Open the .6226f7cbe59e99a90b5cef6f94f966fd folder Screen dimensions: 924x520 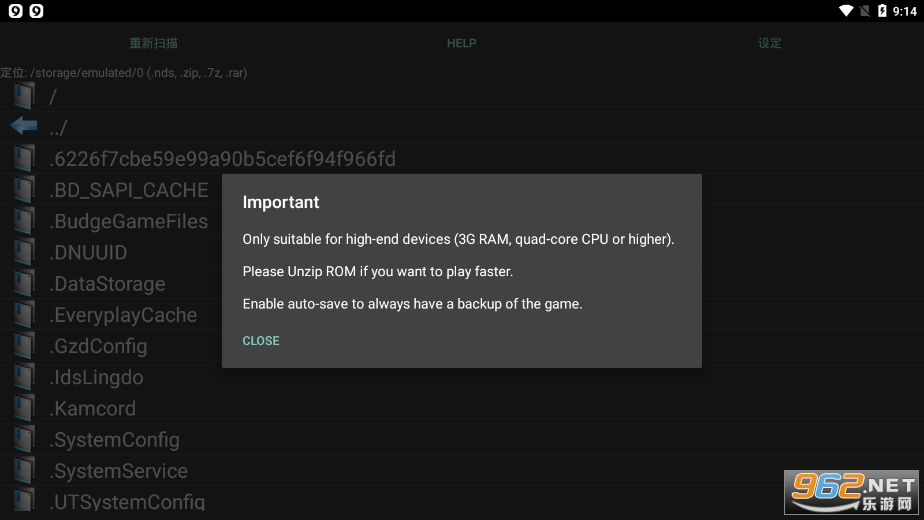pos(222,159)
